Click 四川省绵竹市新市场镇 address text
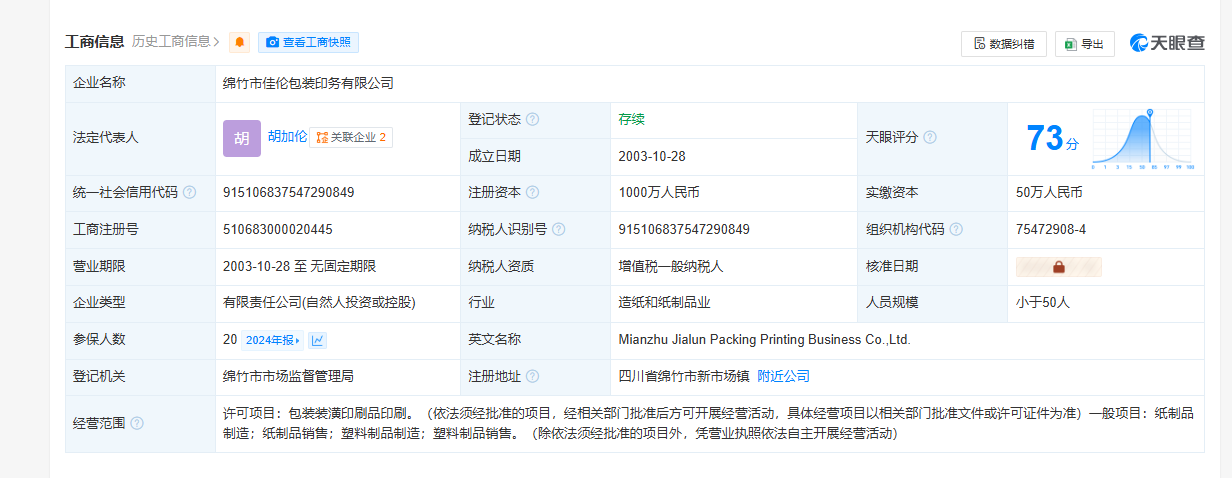 pos(684,376)
